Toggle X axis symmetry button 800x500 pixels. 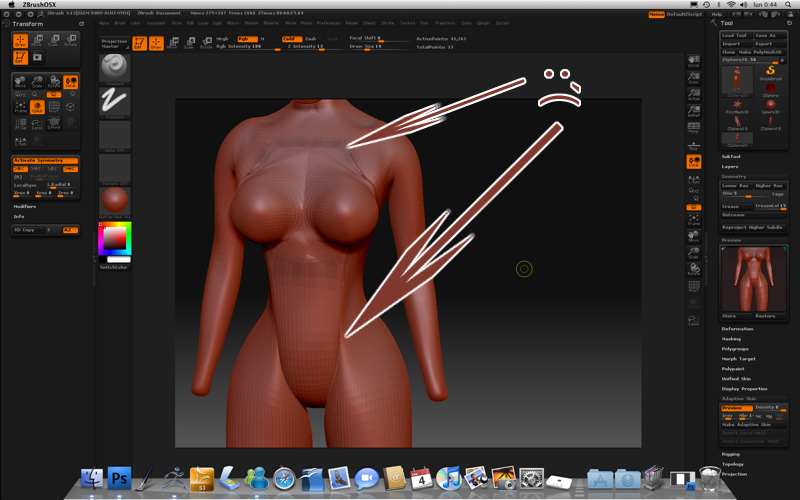[x=20, y=168]
